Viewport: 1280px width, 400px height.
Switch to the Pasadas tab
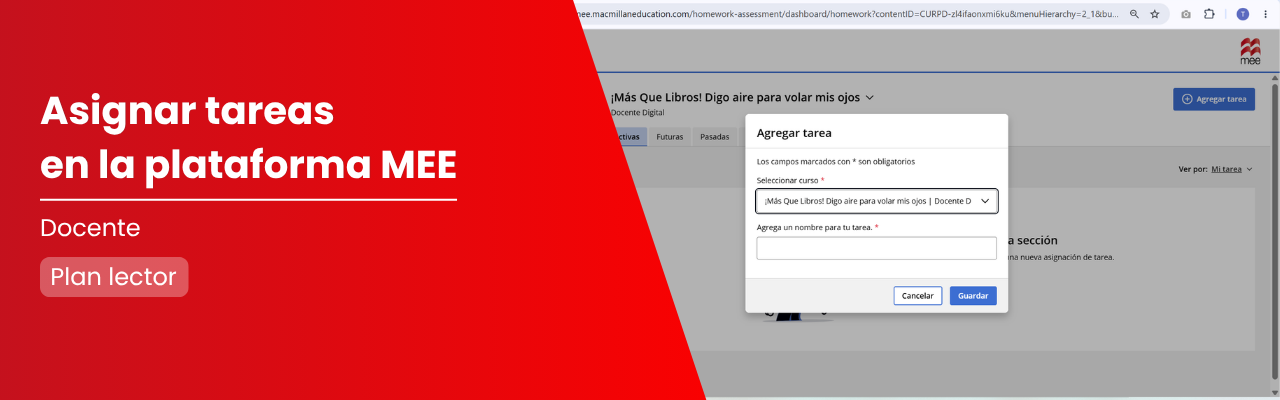[x=714, y=137]
